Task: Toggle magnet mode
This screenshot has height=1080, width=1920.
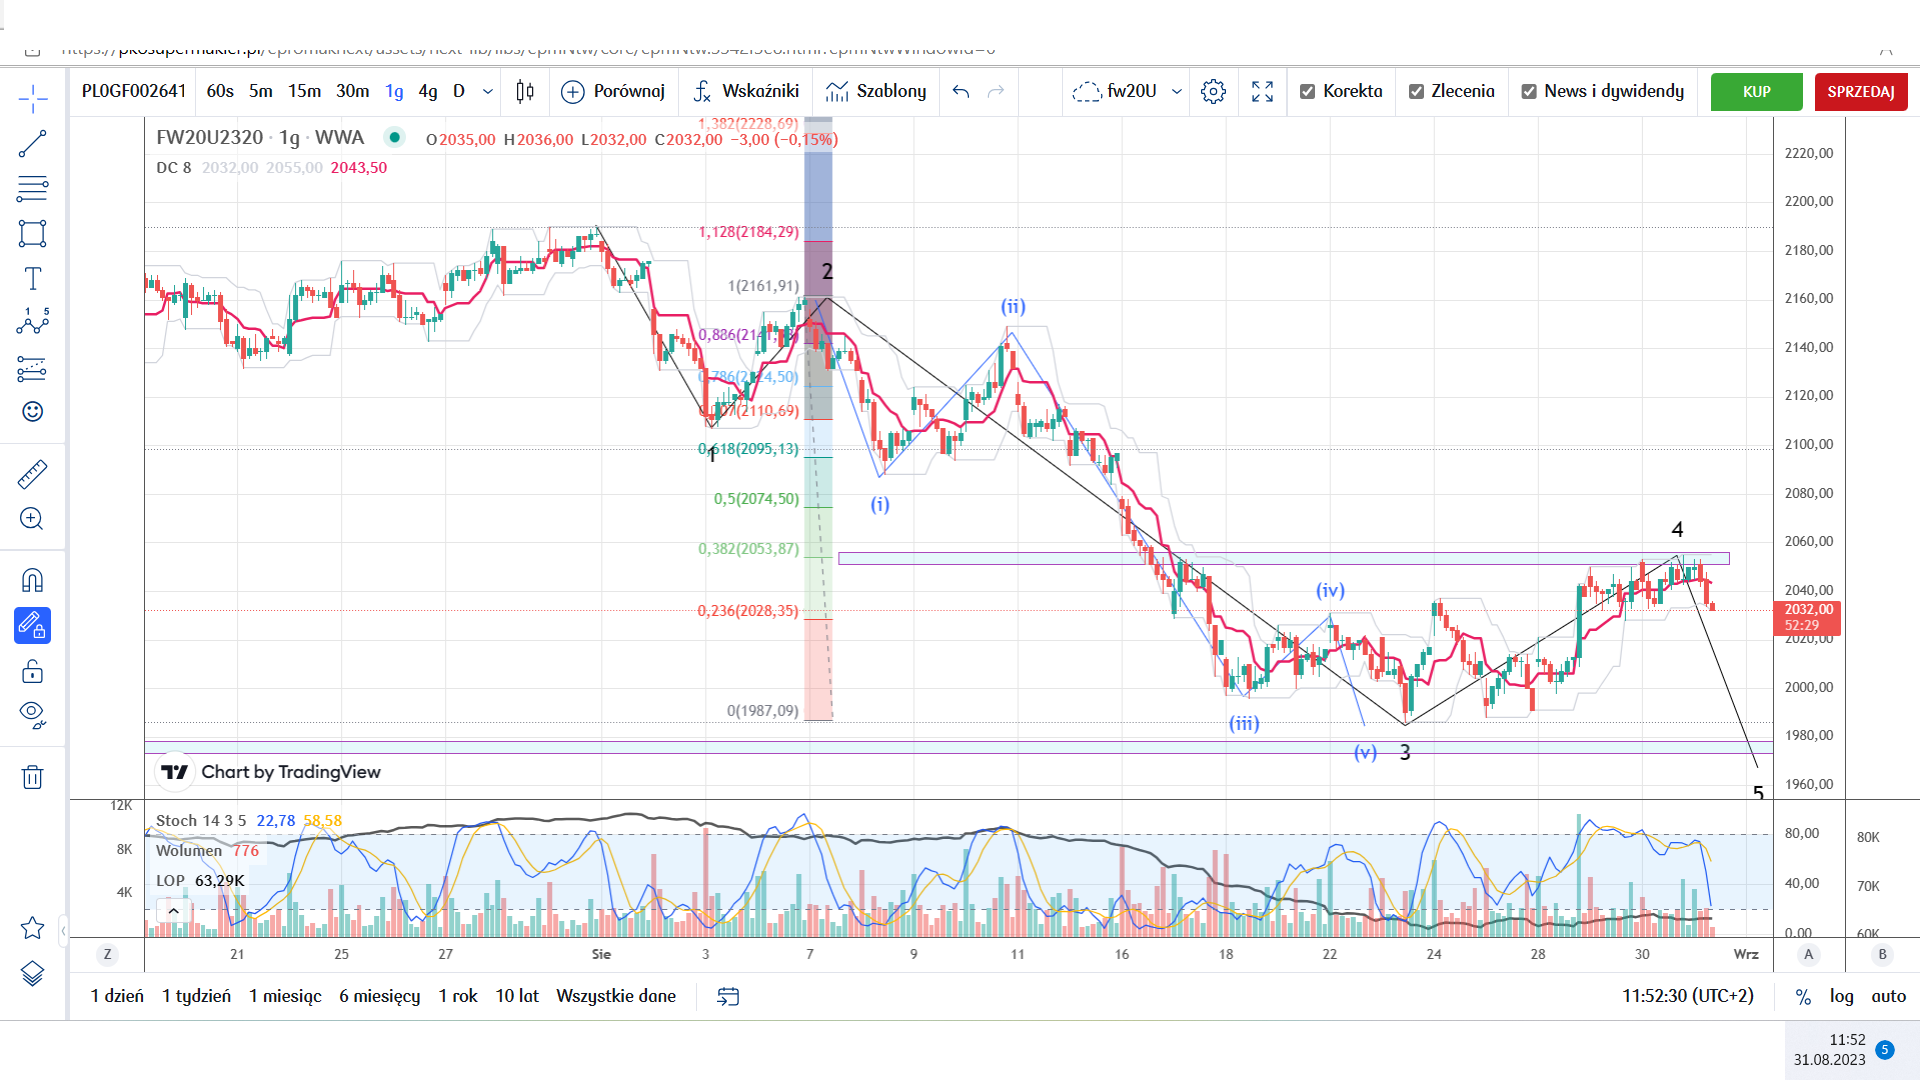Action: 32,581
